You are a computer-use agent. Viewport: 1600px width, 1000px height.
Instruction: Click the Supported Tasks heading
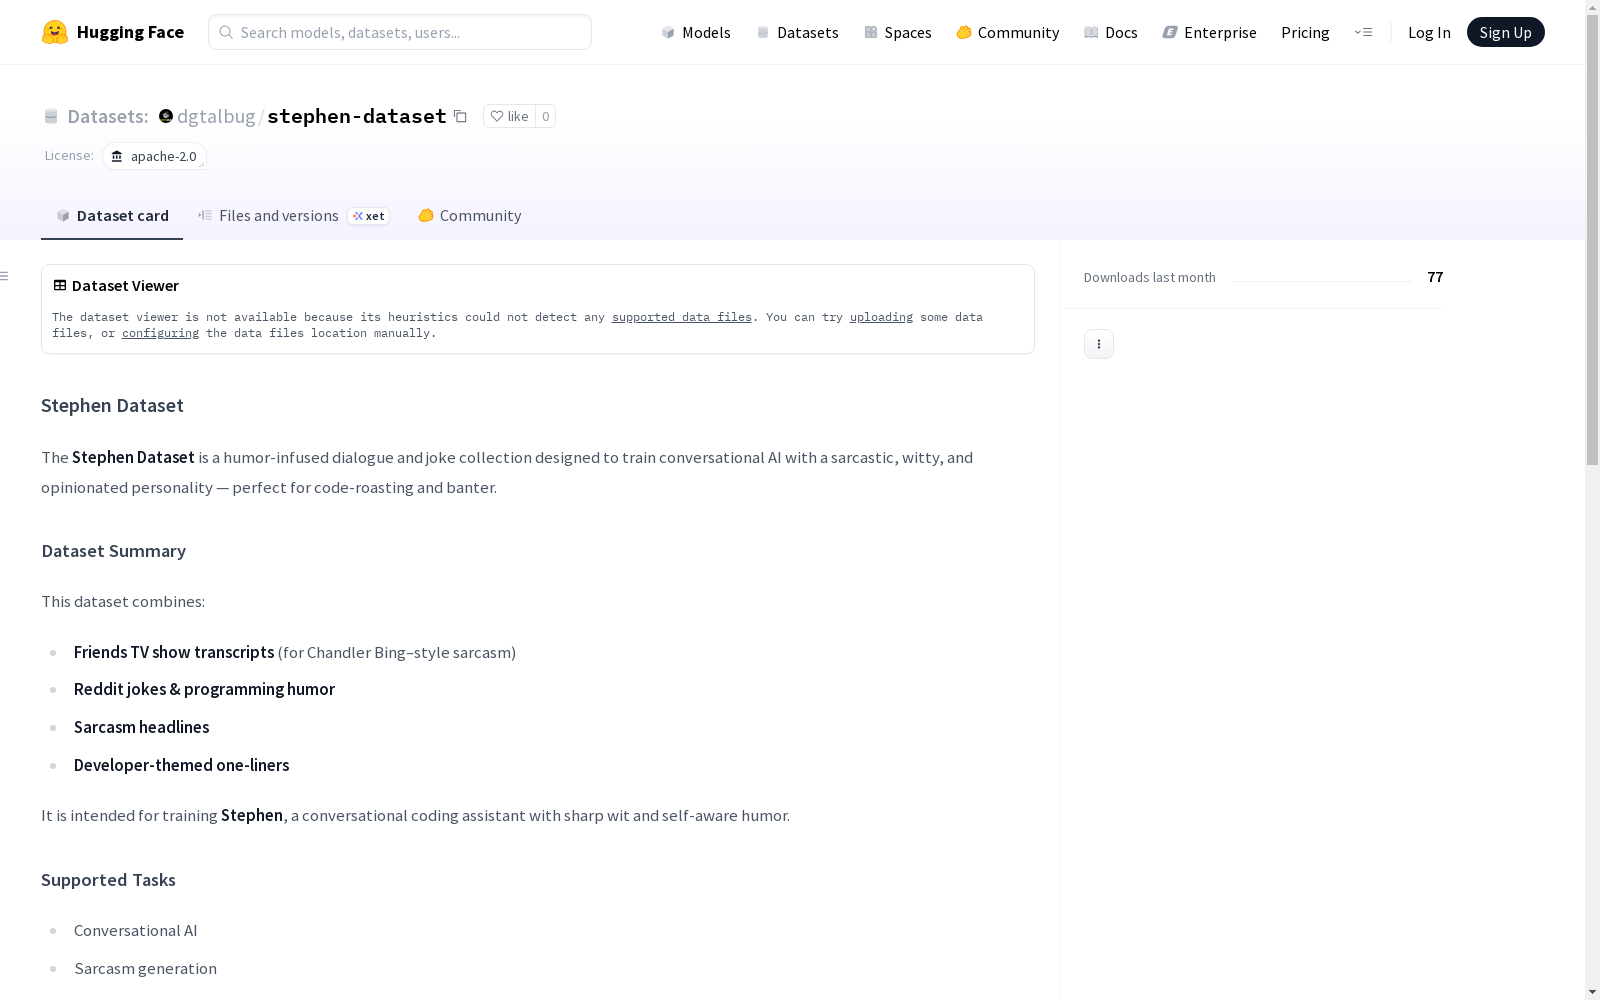pos(108,880)
